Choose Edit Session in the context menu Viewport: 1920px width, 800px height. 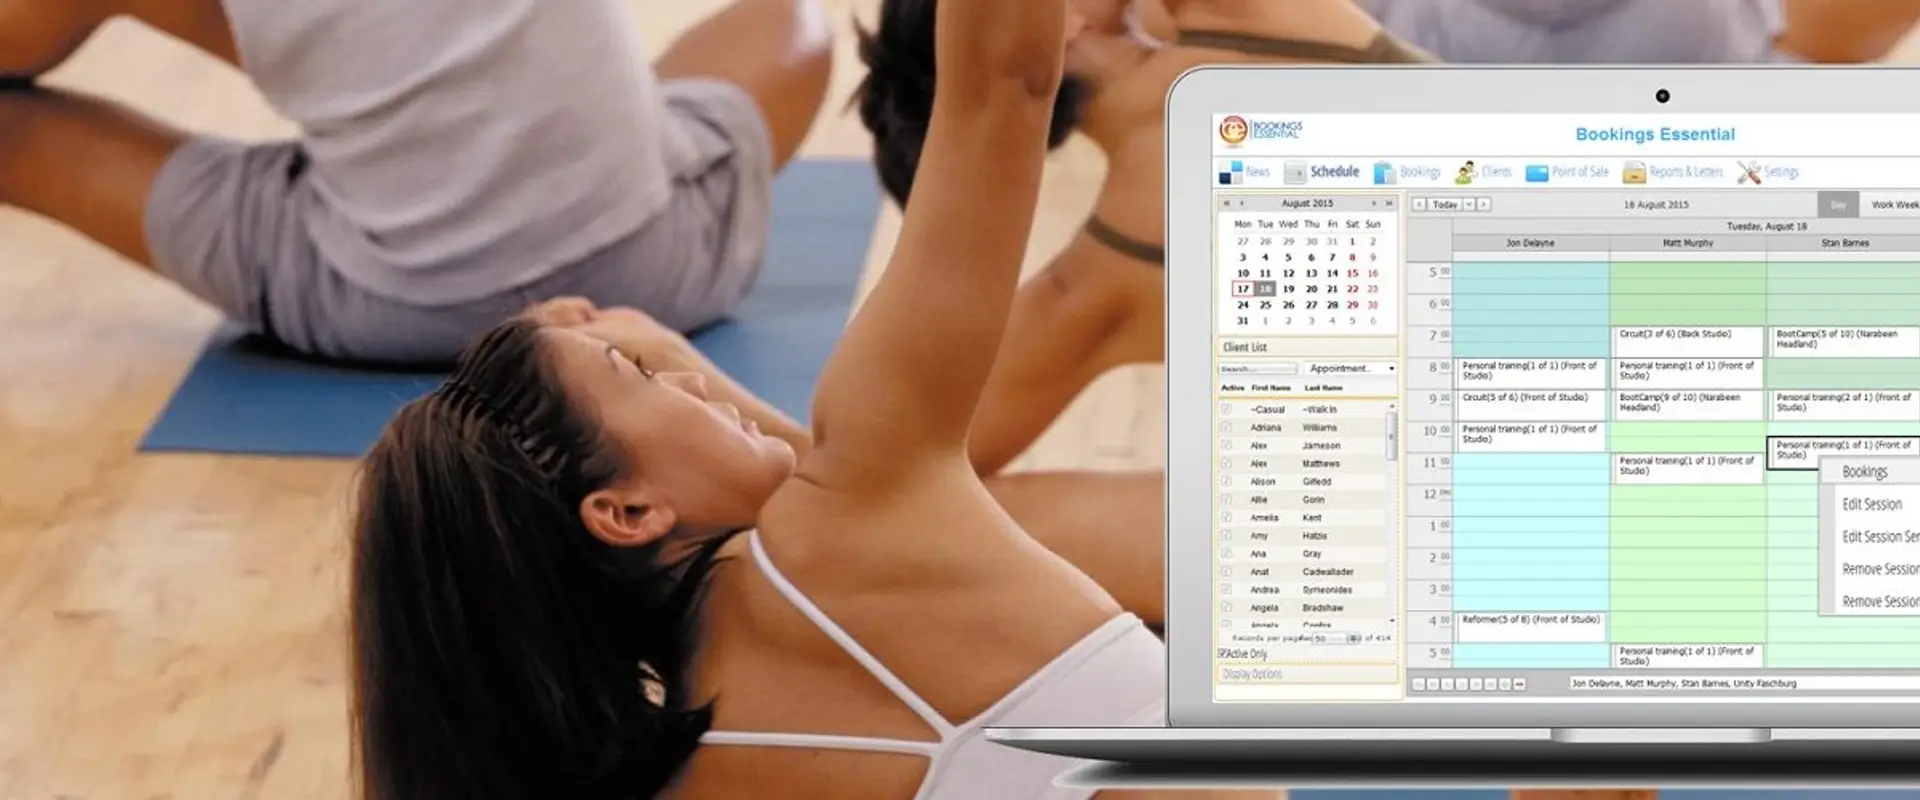1872,504
